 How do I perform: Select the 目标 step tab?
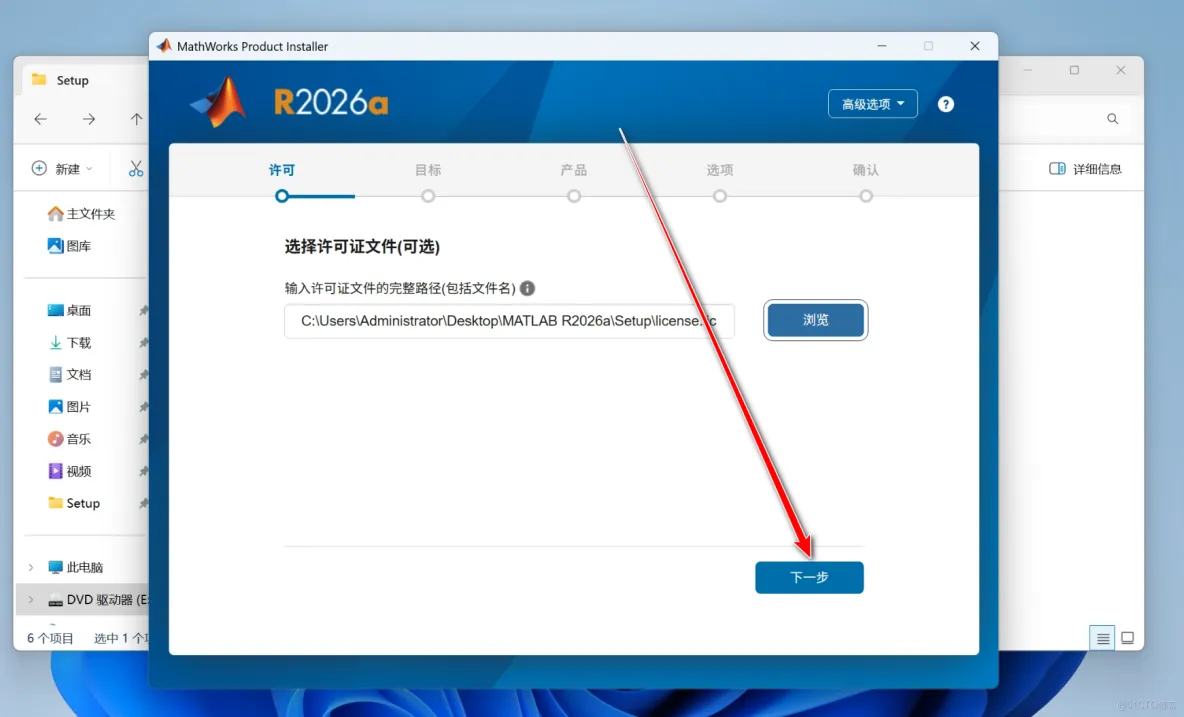click(x=427, y=171)
